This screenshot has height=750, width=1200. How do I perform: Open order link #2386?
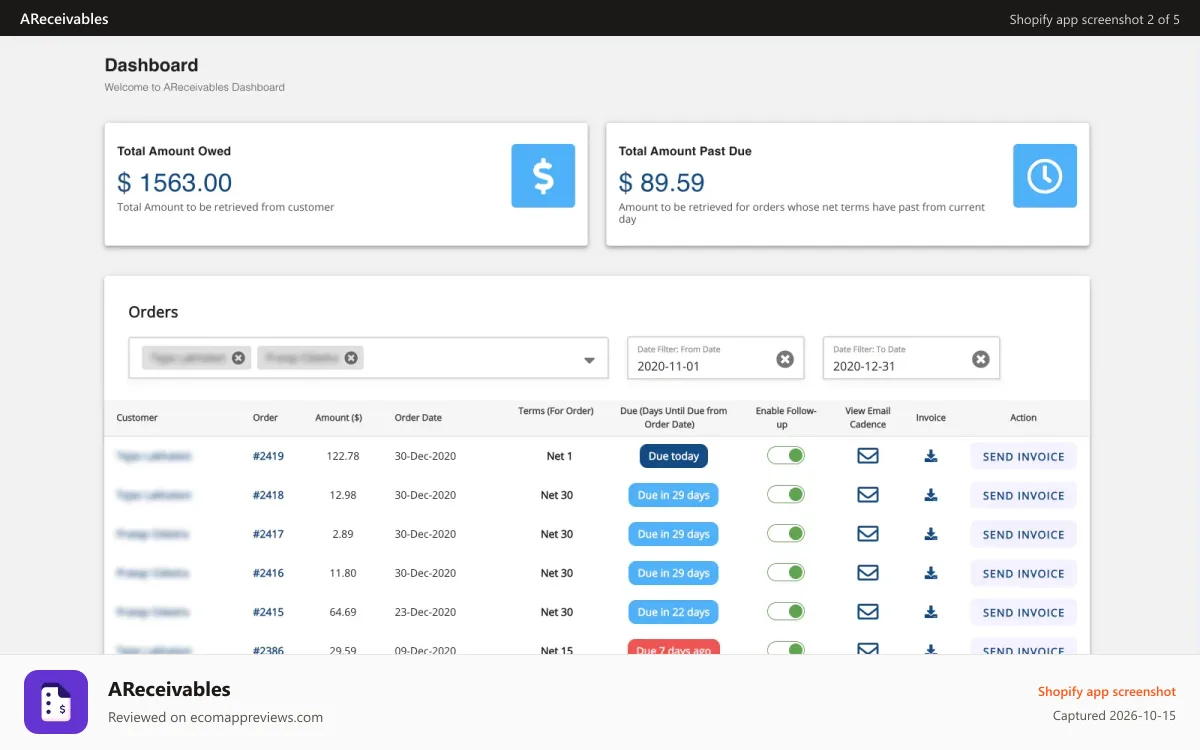point(268,650)
